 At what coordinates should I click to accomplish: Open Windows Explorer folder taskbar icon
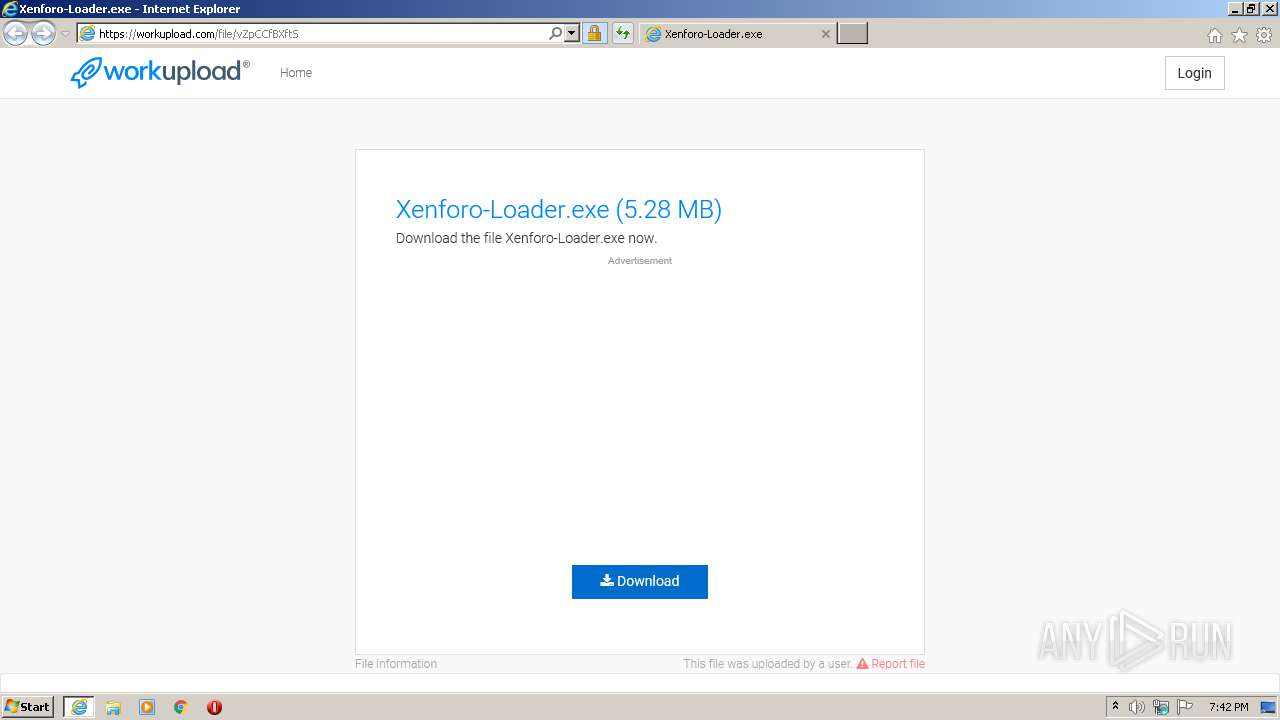[x=113, y=707]
